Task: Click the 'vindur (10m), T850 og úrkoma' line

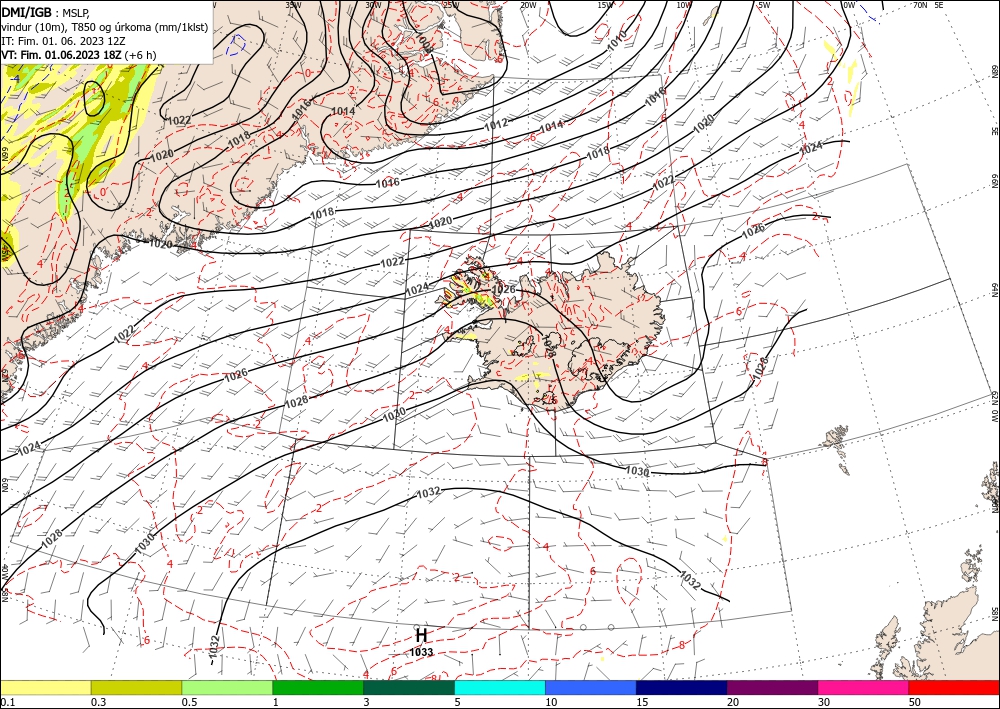Action: click(x=105, y=27)
